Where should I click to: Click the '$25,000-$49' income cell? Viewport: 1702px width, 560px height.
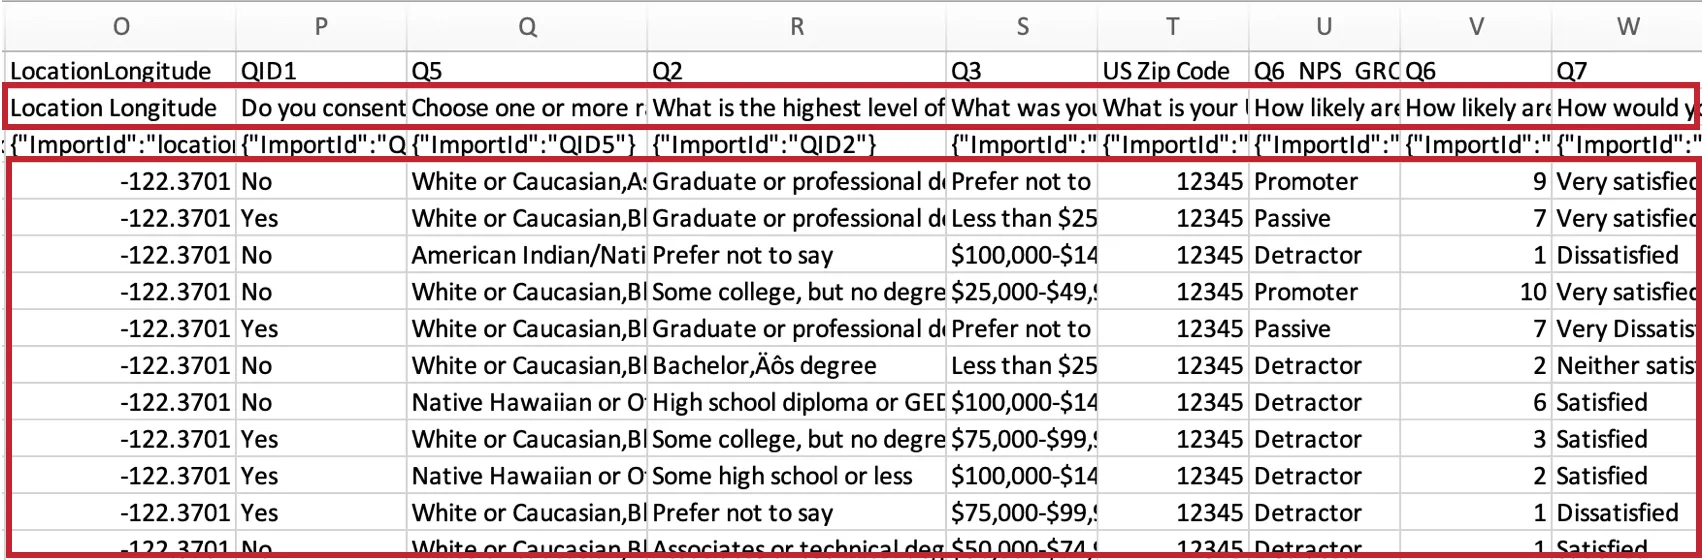[1022, 292]
